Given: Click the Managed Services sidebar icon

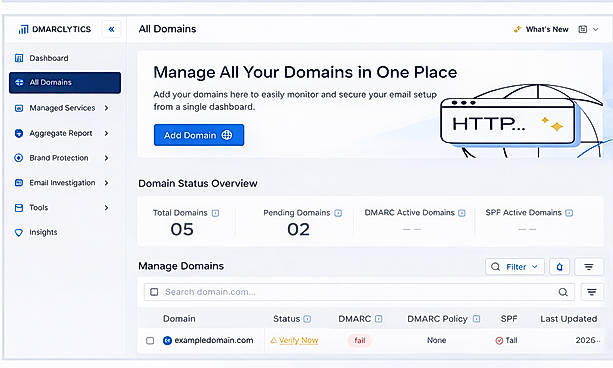Looking at the screenshot, I should (x=19, y=108).
